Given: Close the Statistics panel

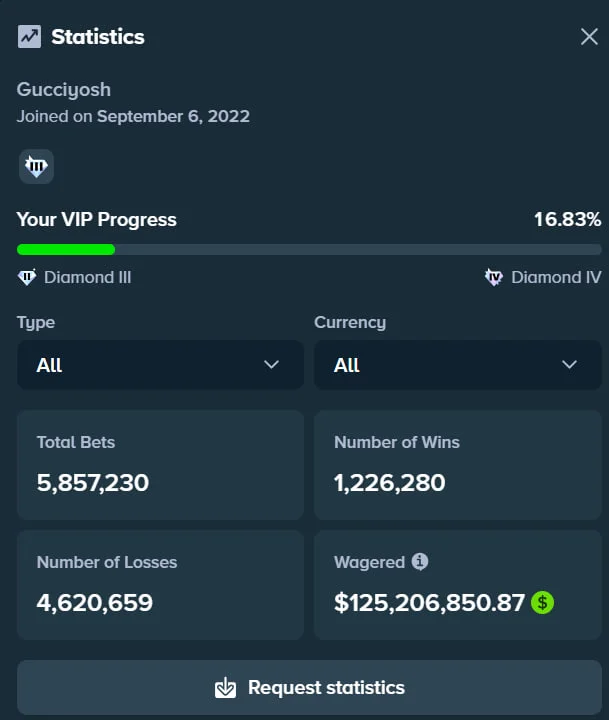Looking at the screenshot, I should click(589, 37).
